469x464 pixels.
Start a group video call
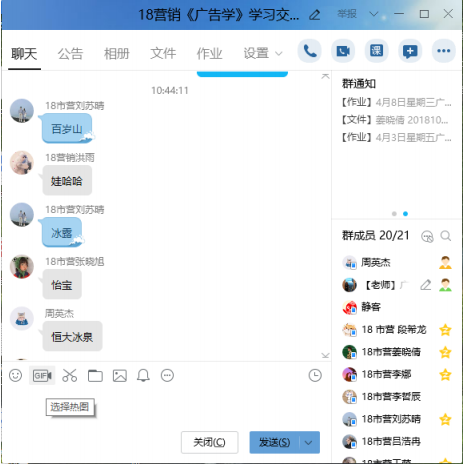point(343,51)
